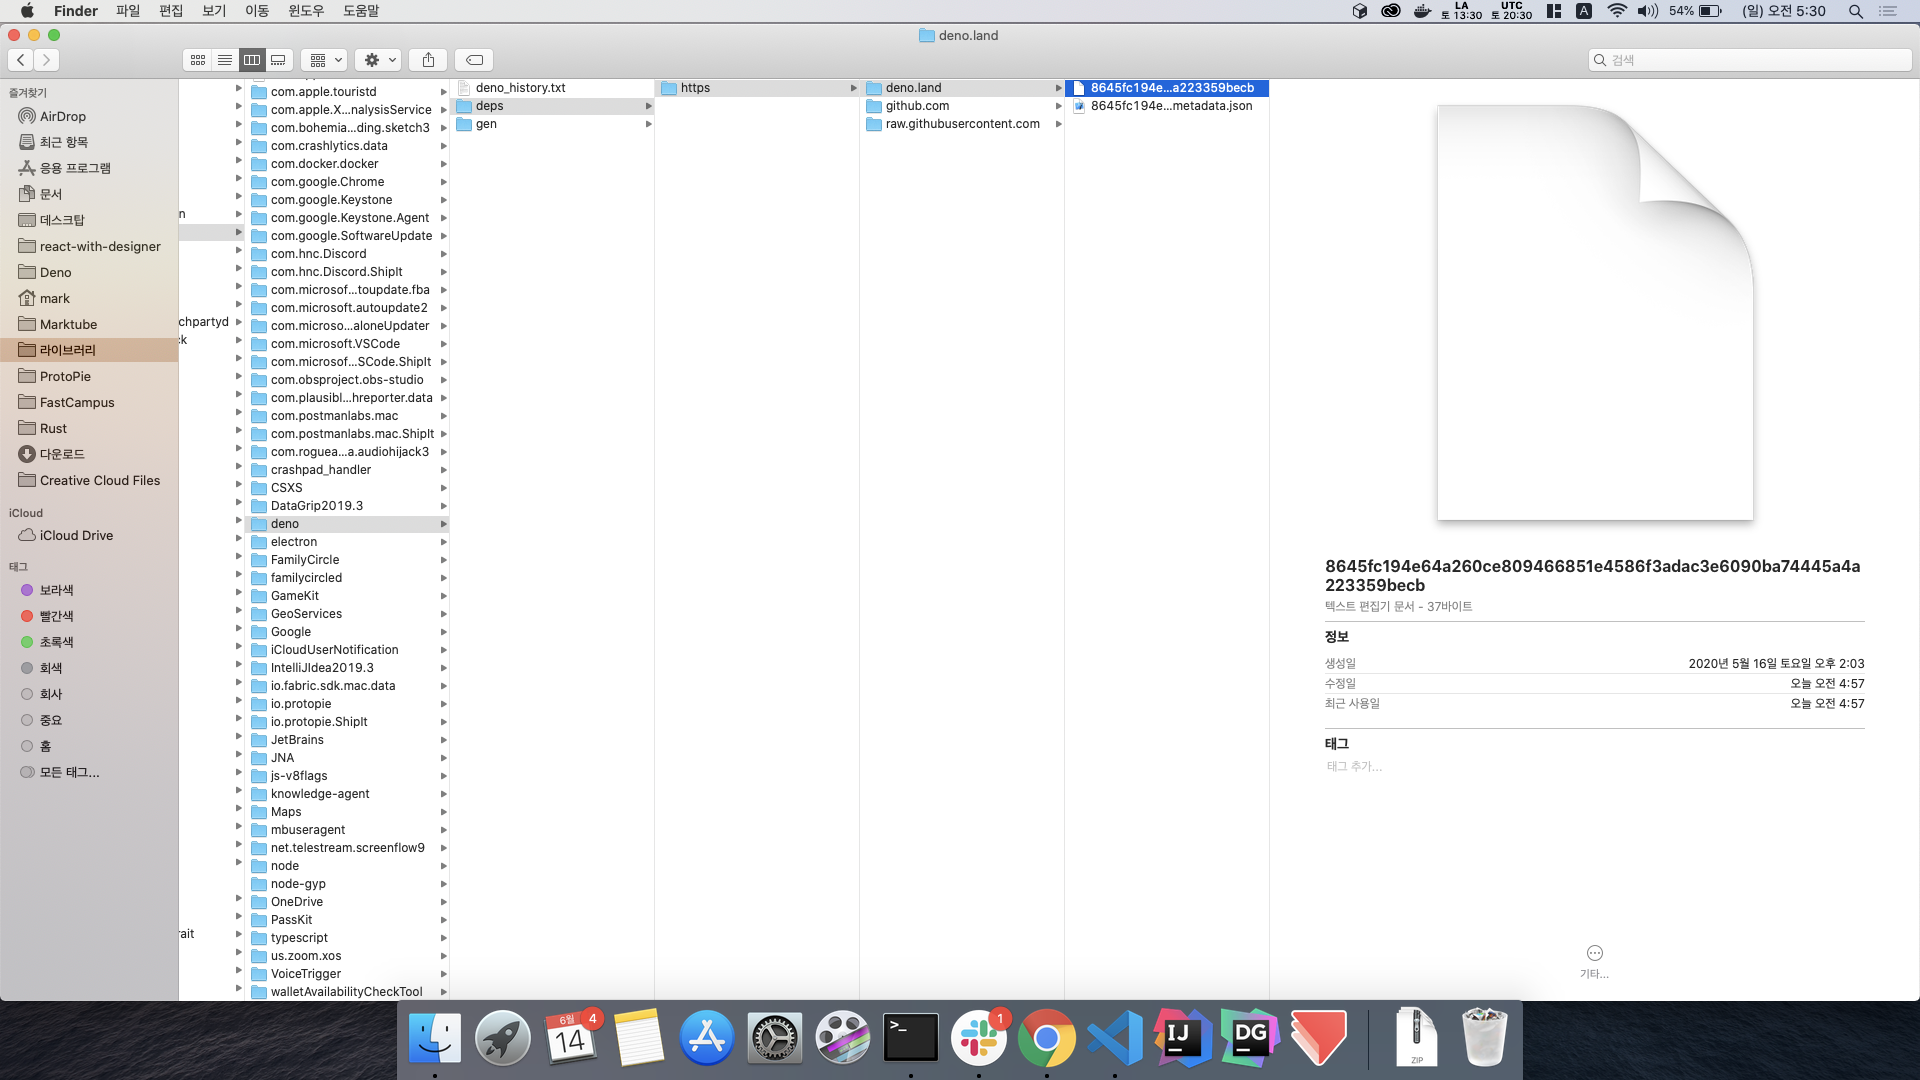The height and width of the screenshot is (1080, 1920).
Task: Open the 보기 menu in menu bar
Action: tap(214, 11)
